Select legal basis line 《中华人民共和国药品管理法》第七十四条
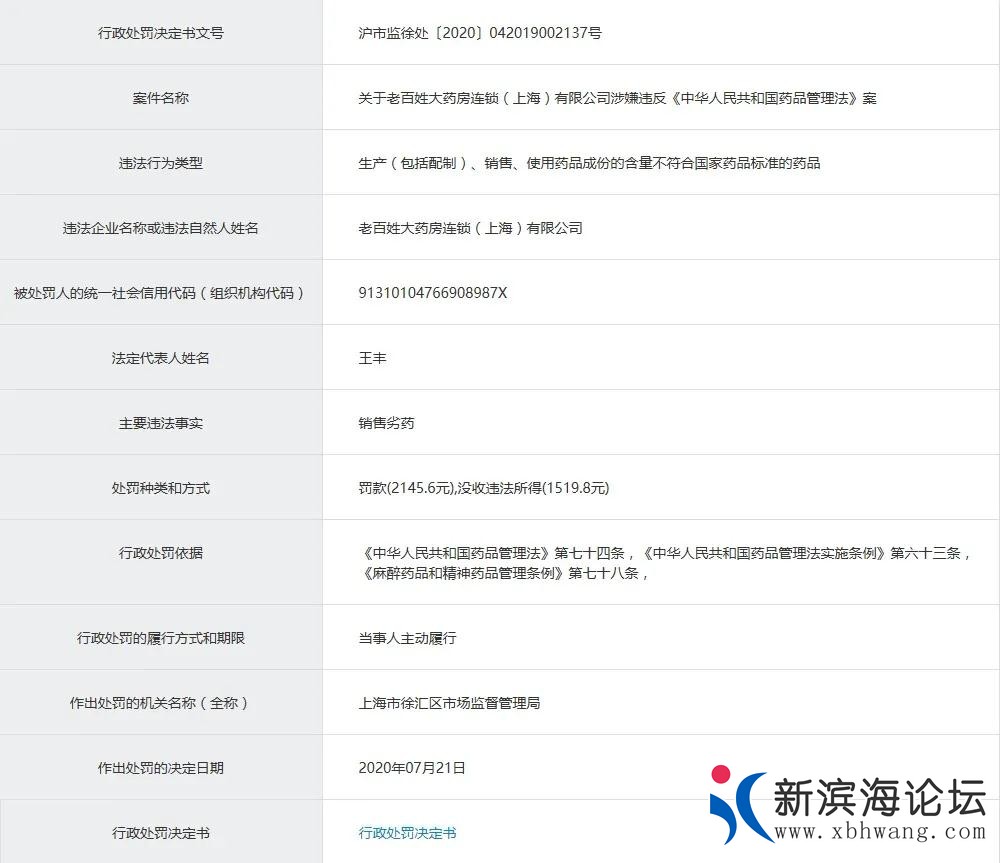 tap(493, 553)
